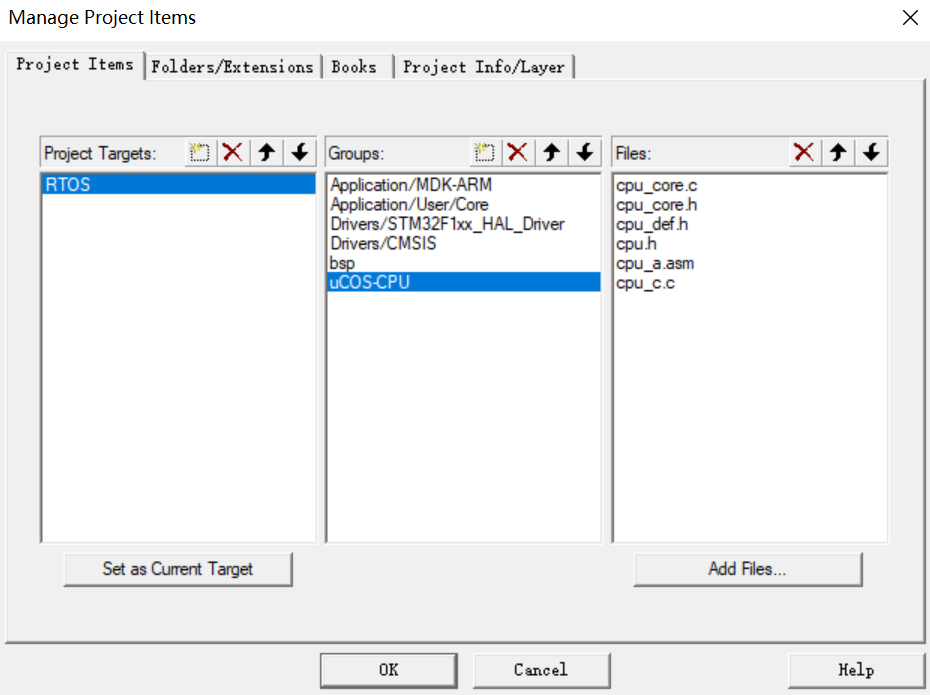Move selected group down
930x695 pixels.
[585, 152]
